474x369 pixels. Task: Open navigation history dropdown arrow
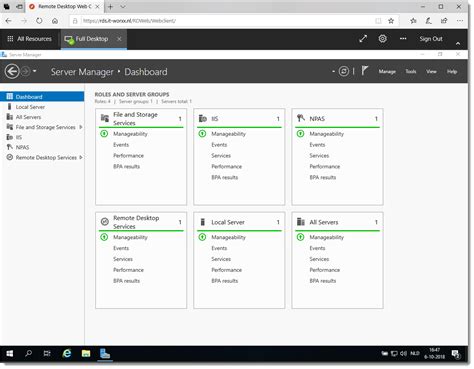tap(34, 71)
